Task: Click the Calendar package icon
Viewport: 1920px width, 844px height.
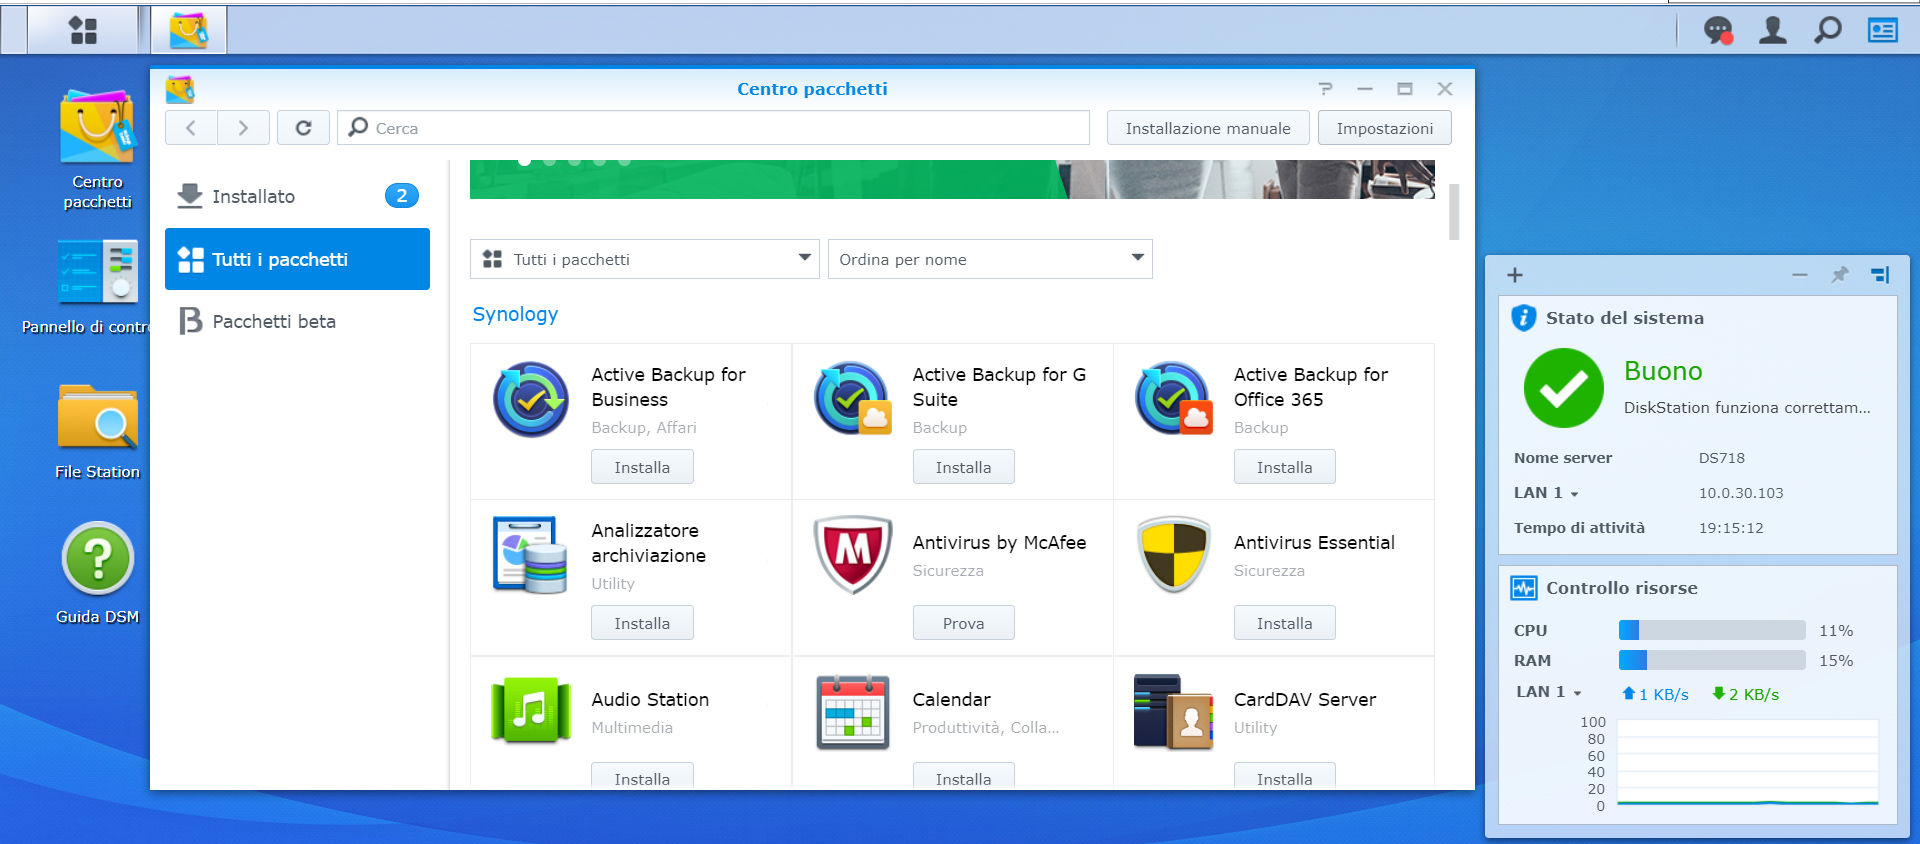Action: coord(852,712)
